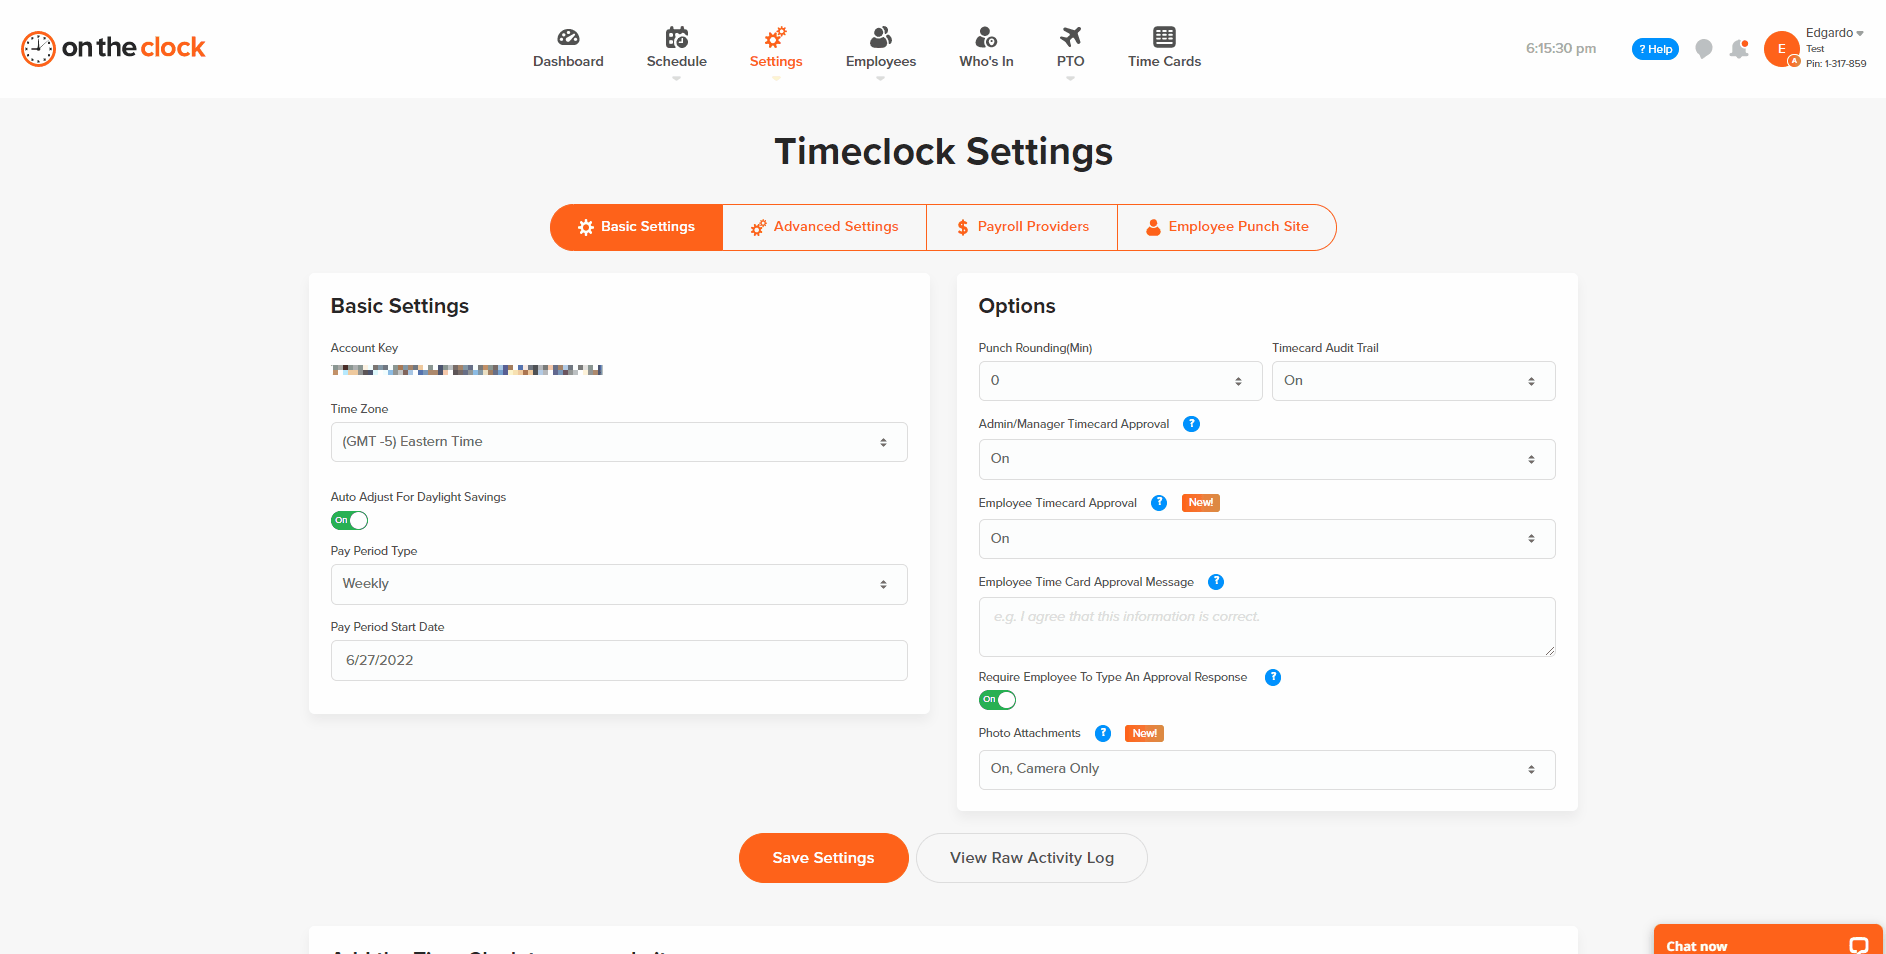
Task: Disable Require Employee To Type An Approval Response
Action: 996,700
